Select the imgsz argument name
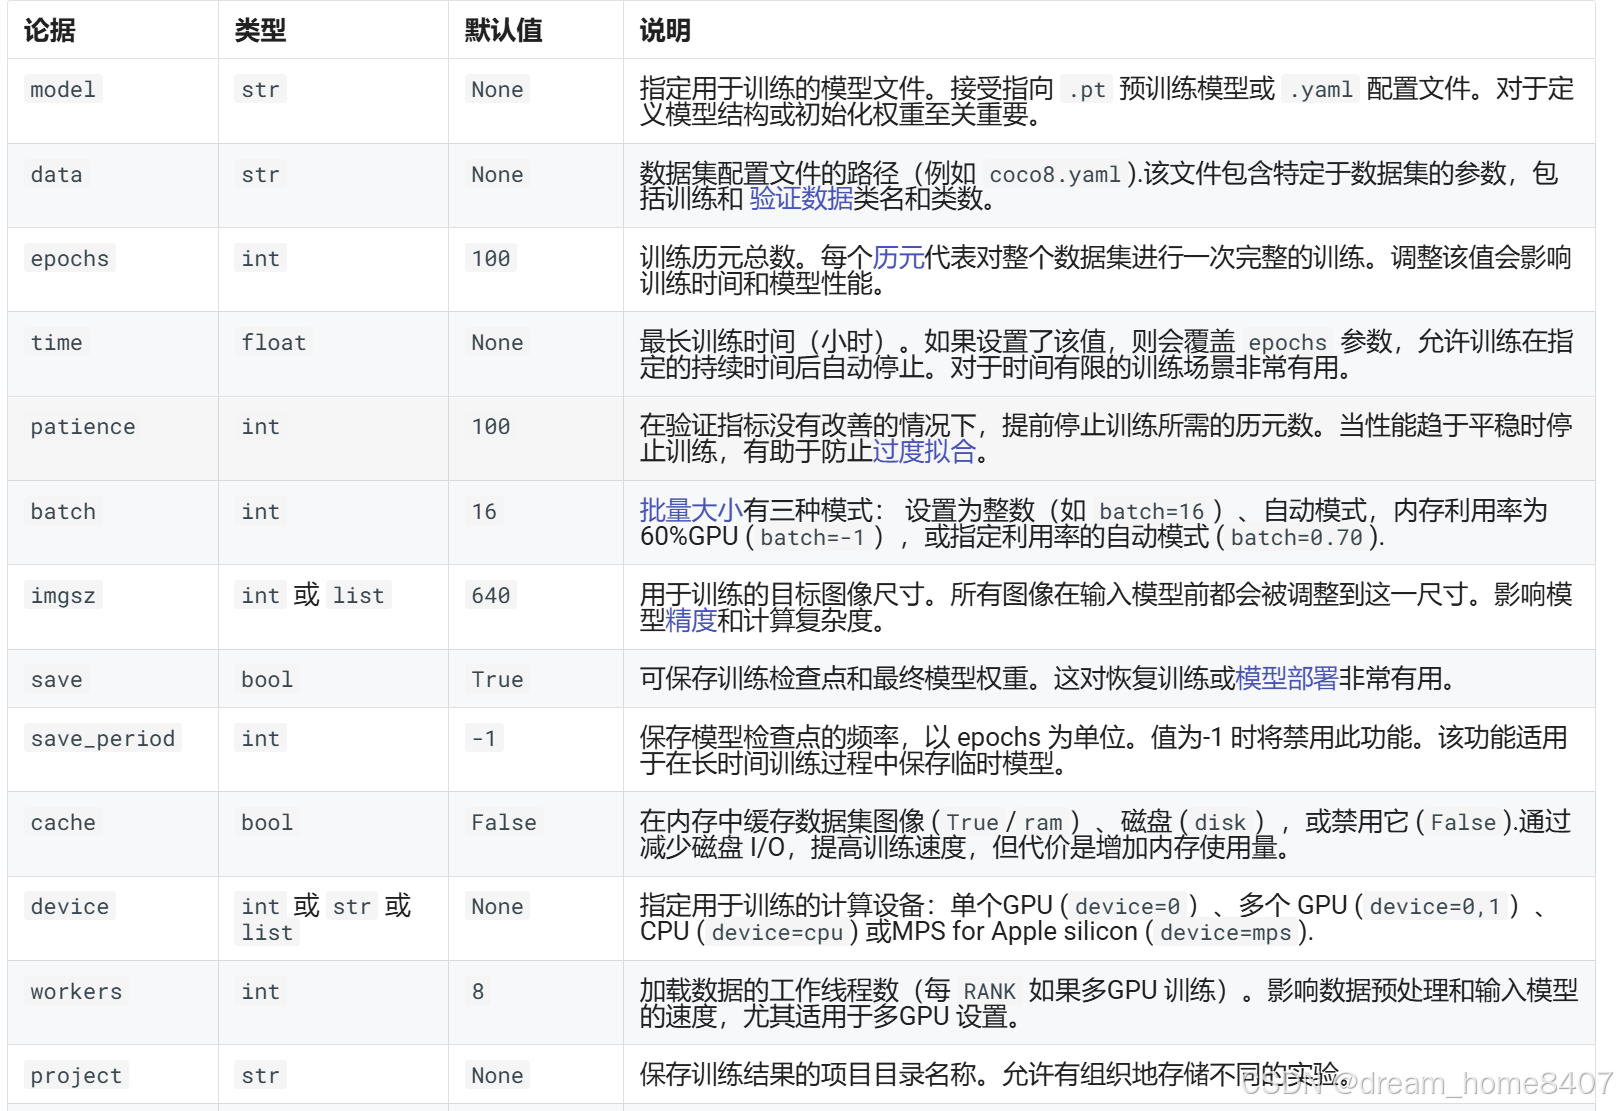The width and height of the screenshot is (1618, 1111). pos(63,596)
